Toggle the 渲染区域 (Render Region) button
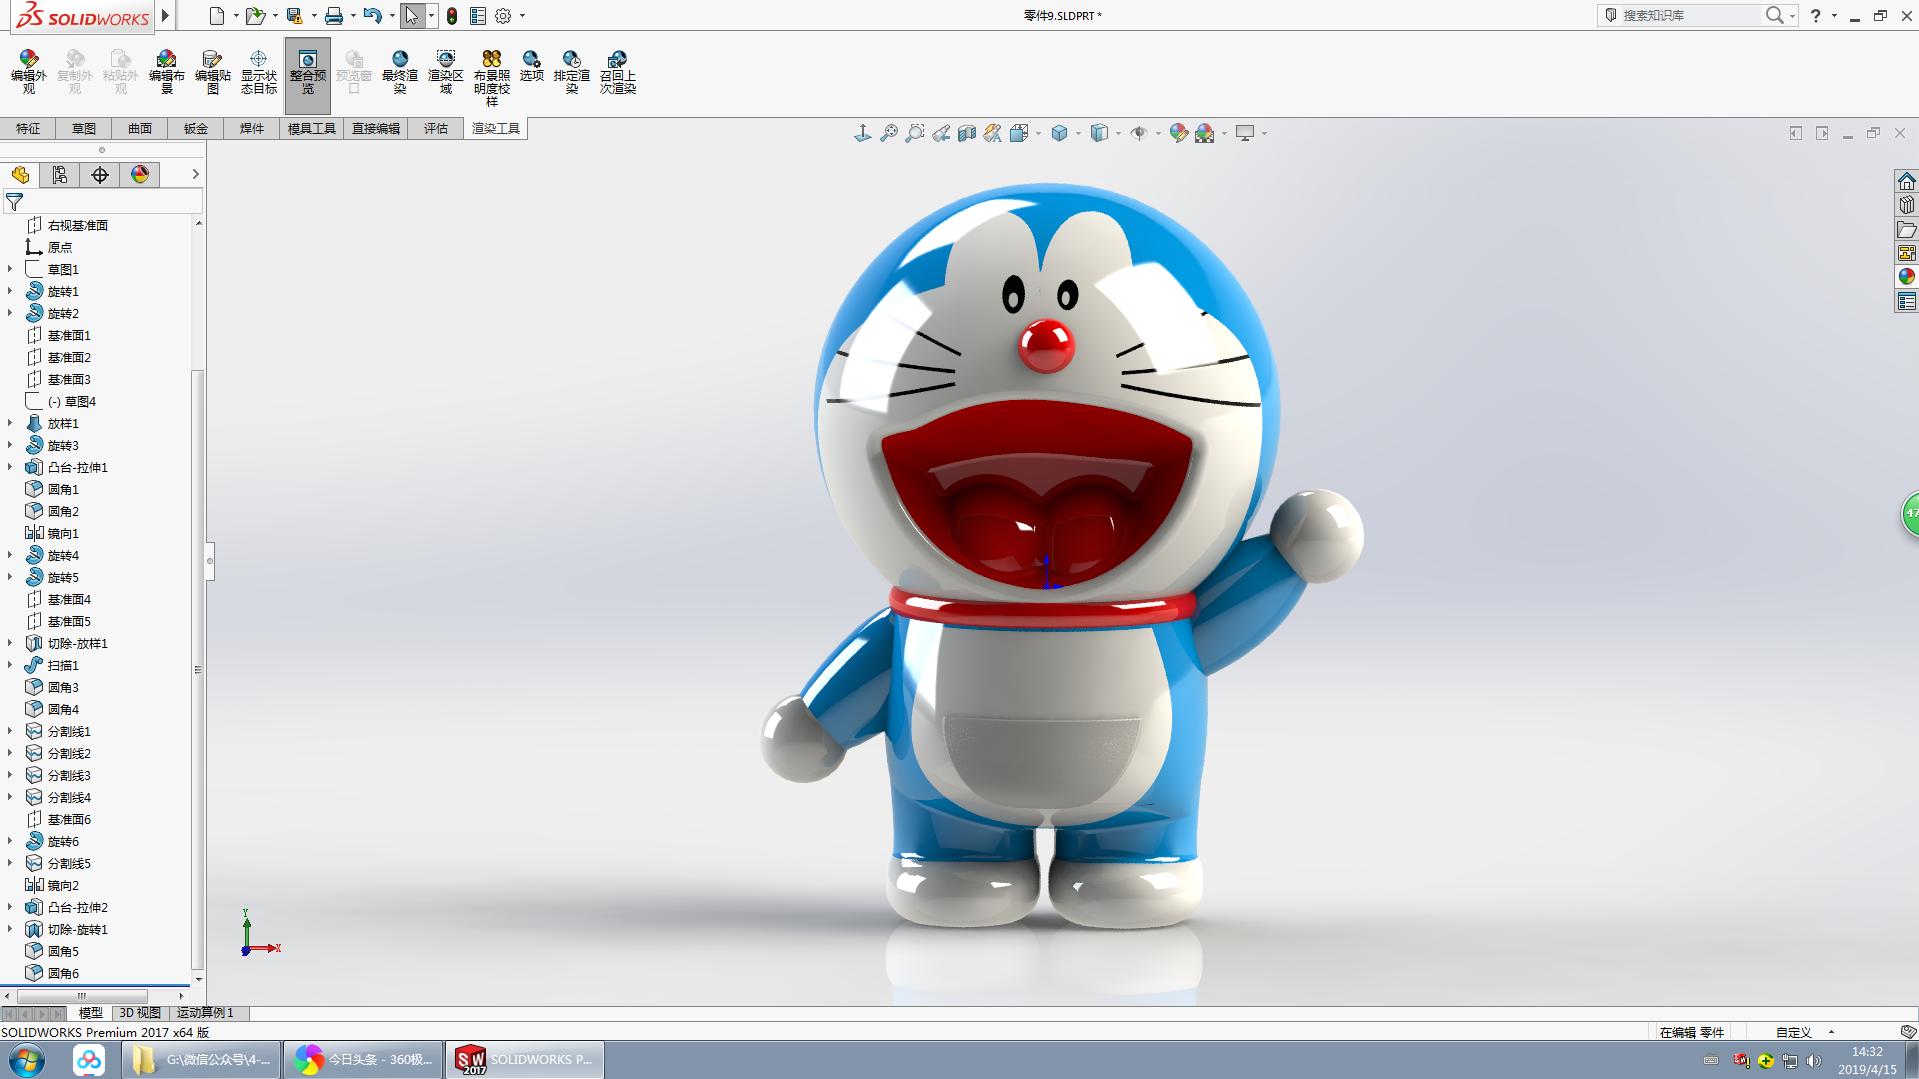 tap(445, 71)
